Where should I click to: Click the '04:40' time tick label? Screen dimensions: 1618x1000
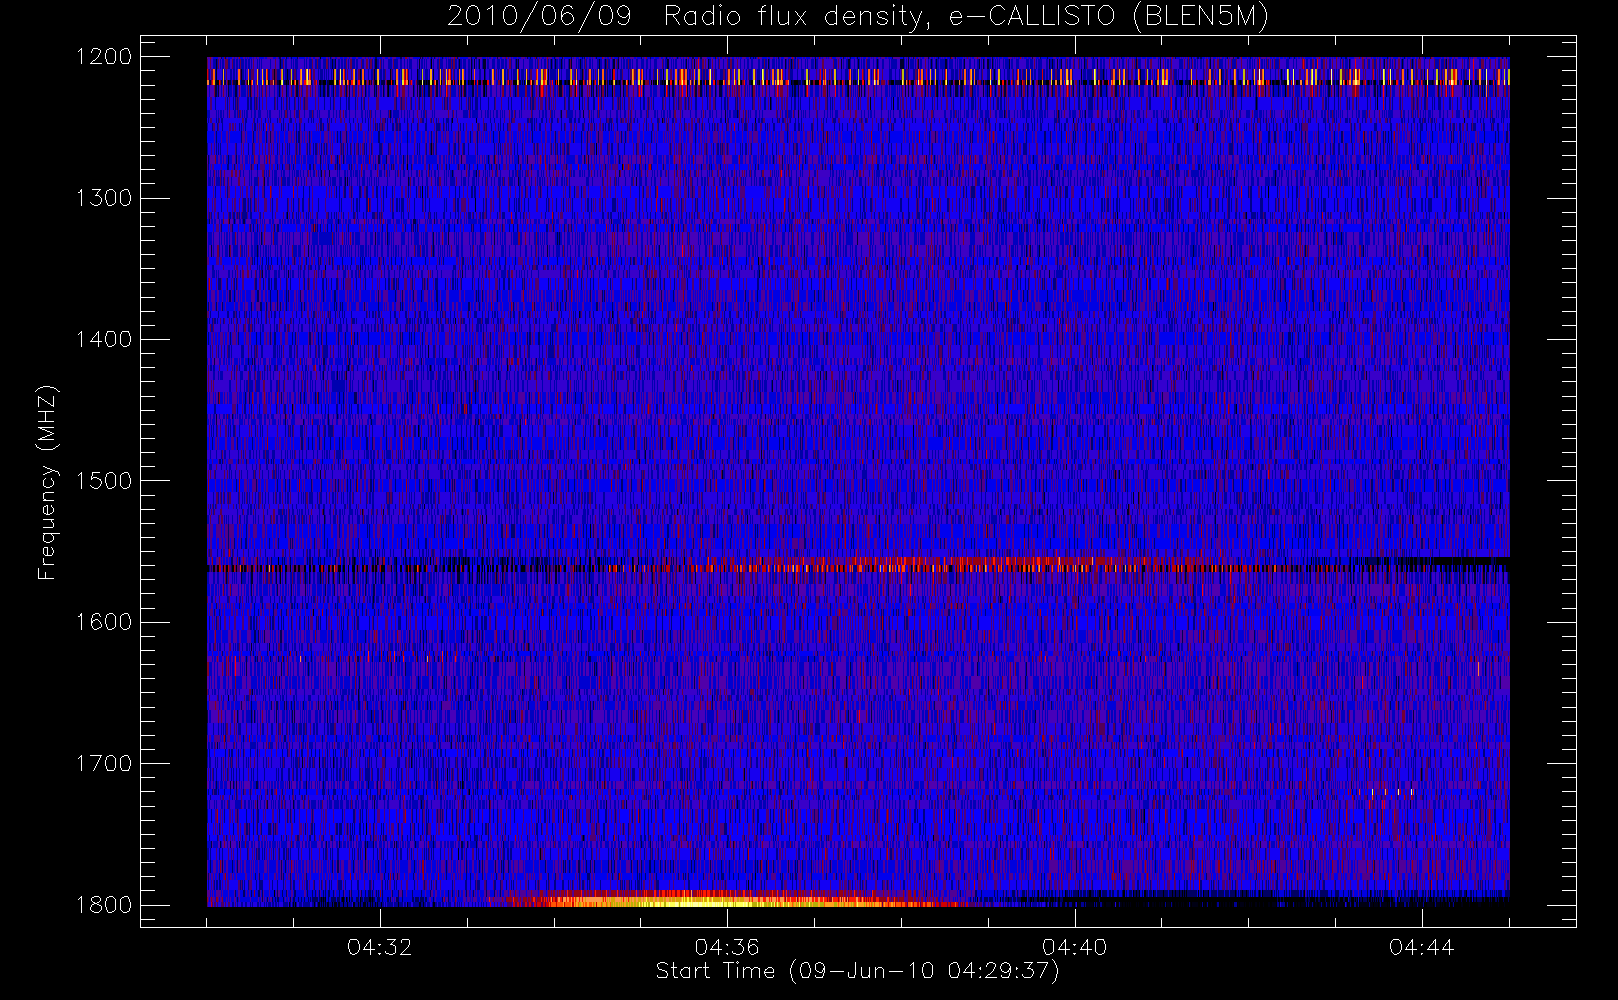point(1075,947)
